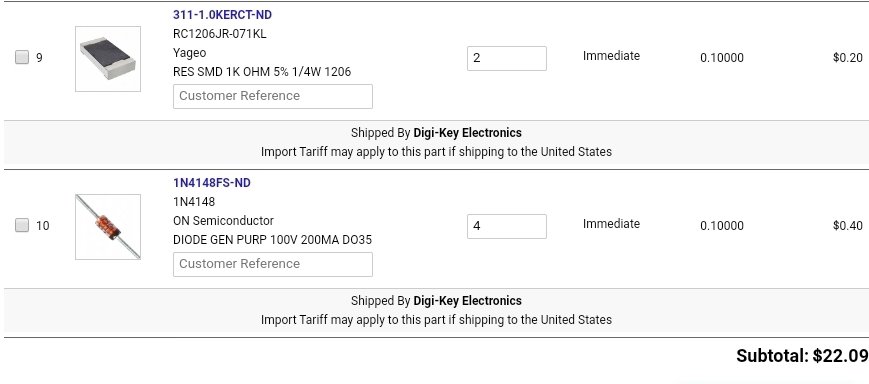Click the Yageo manufacturer name
The height and width of the screenshot is (384, 869).
click(x=190, y=53)
